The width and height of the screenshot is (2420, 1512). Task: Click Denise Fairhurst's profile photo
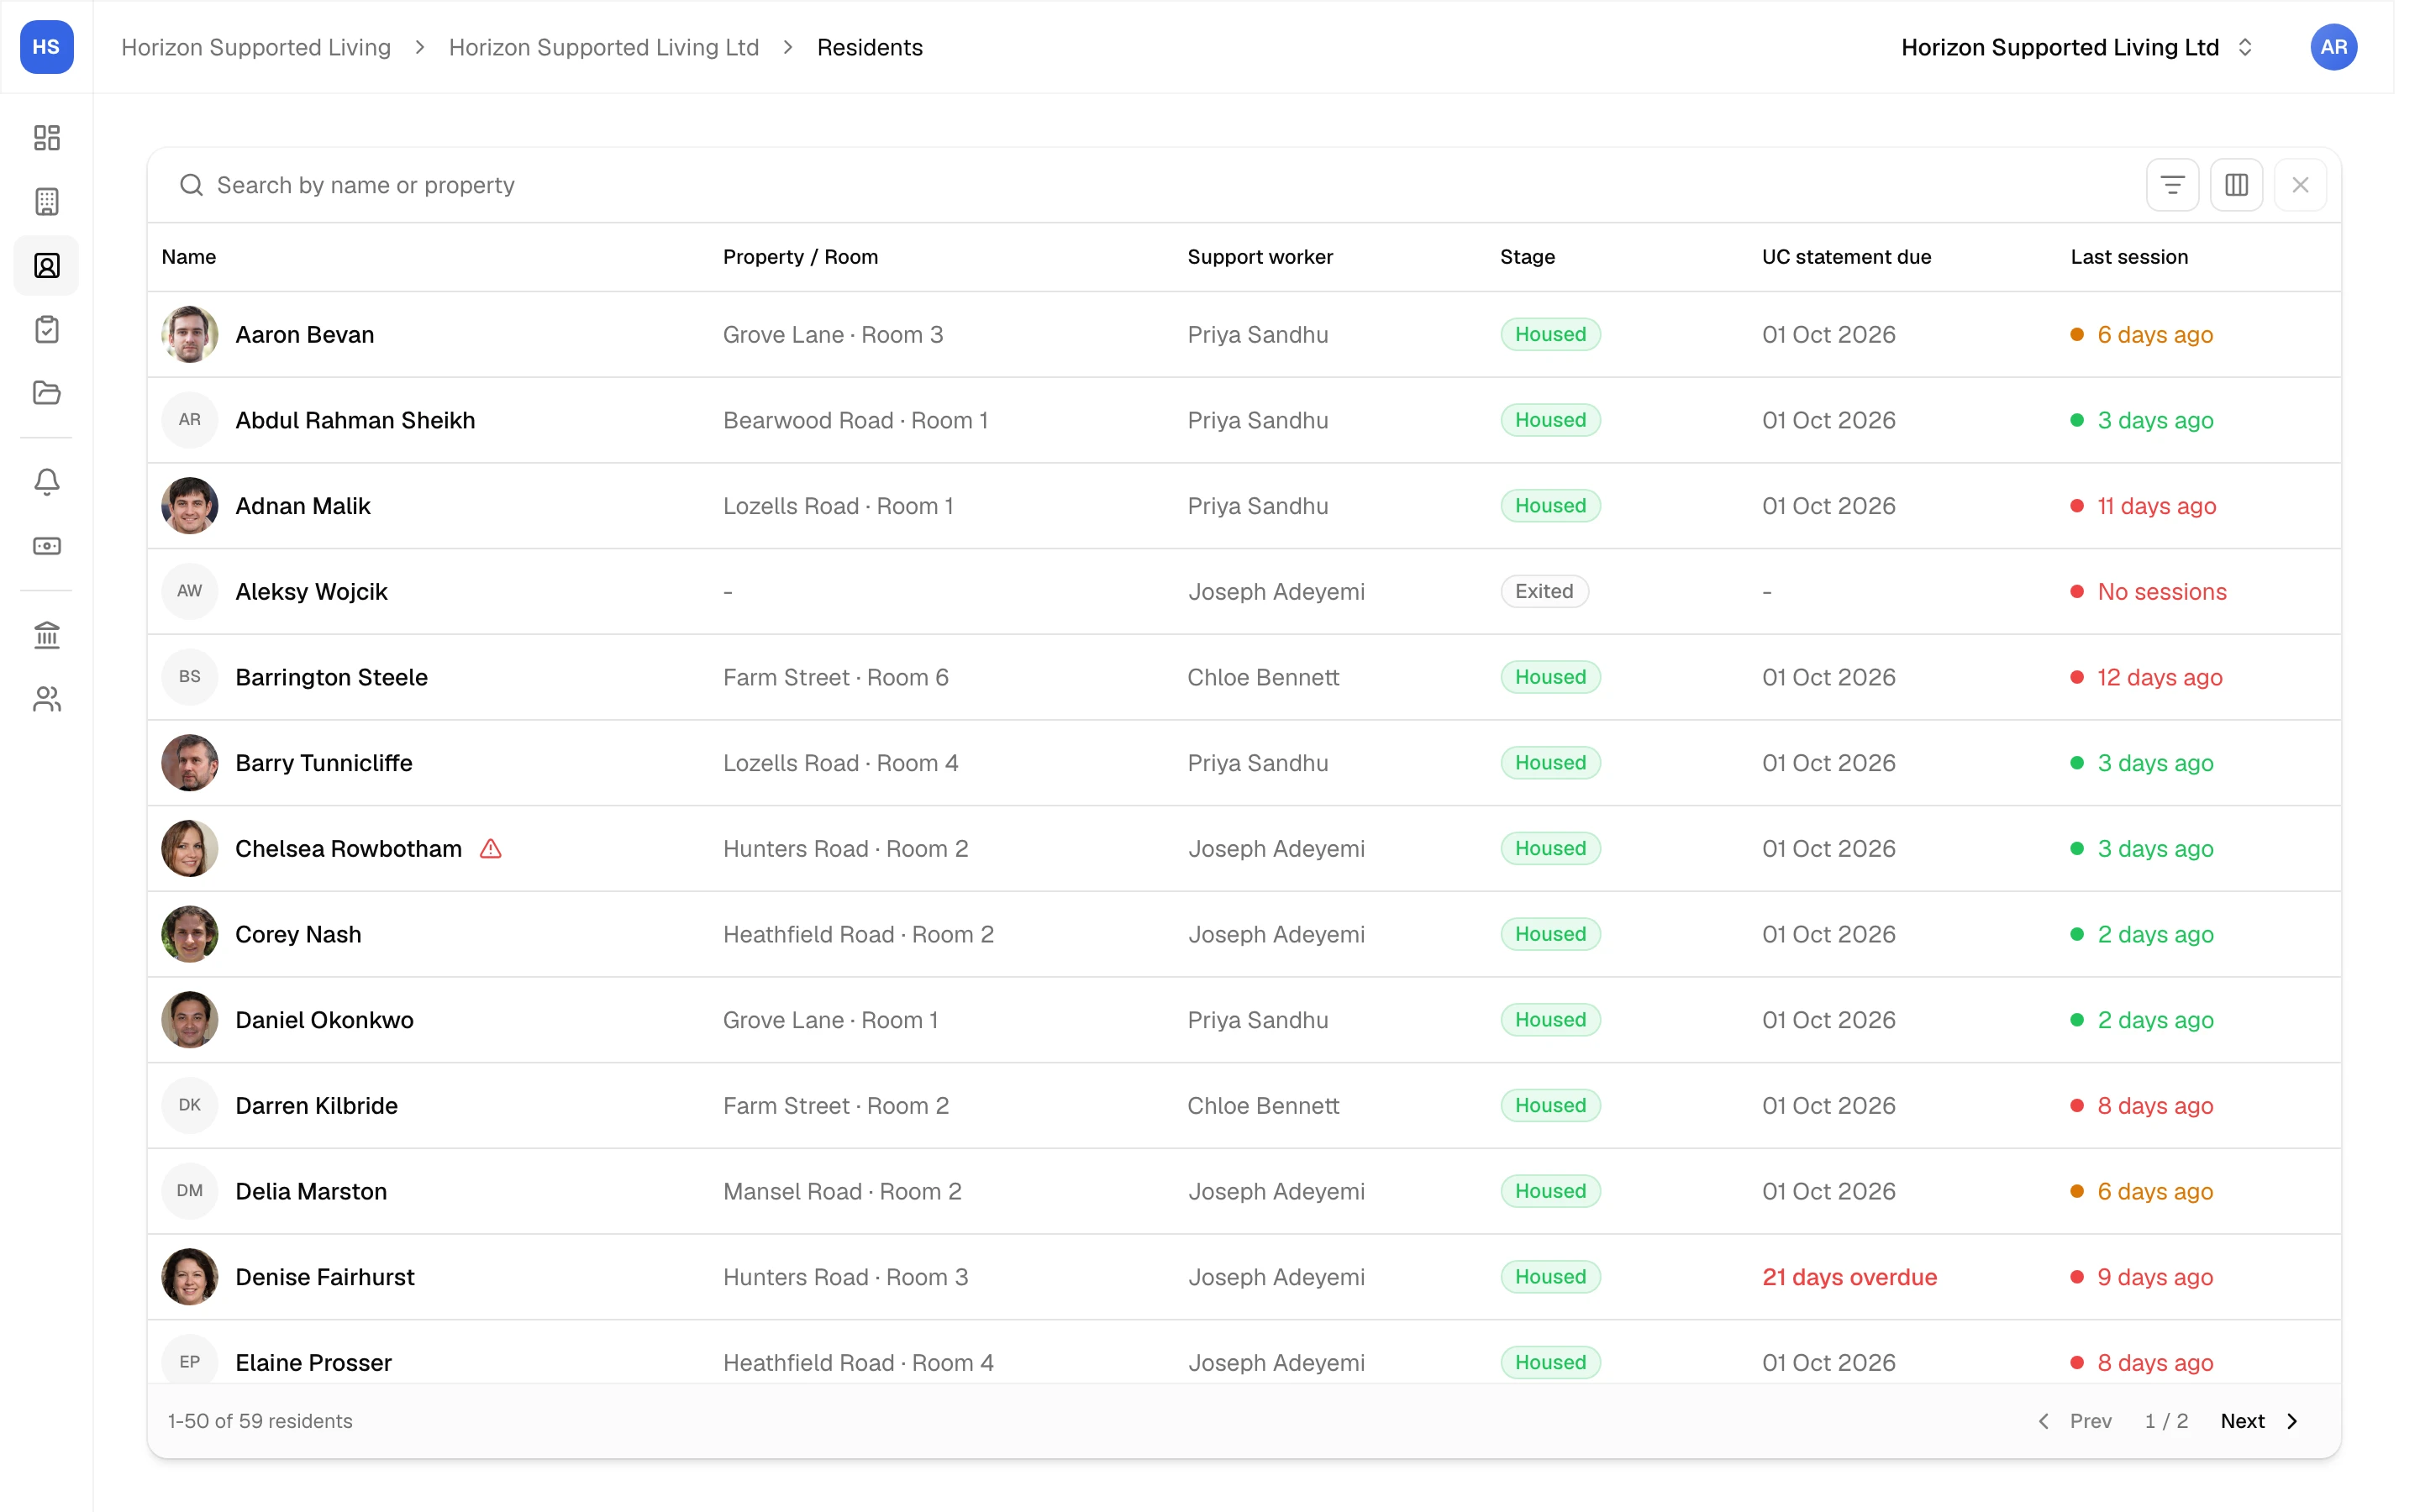click(x=190, y=1277)
